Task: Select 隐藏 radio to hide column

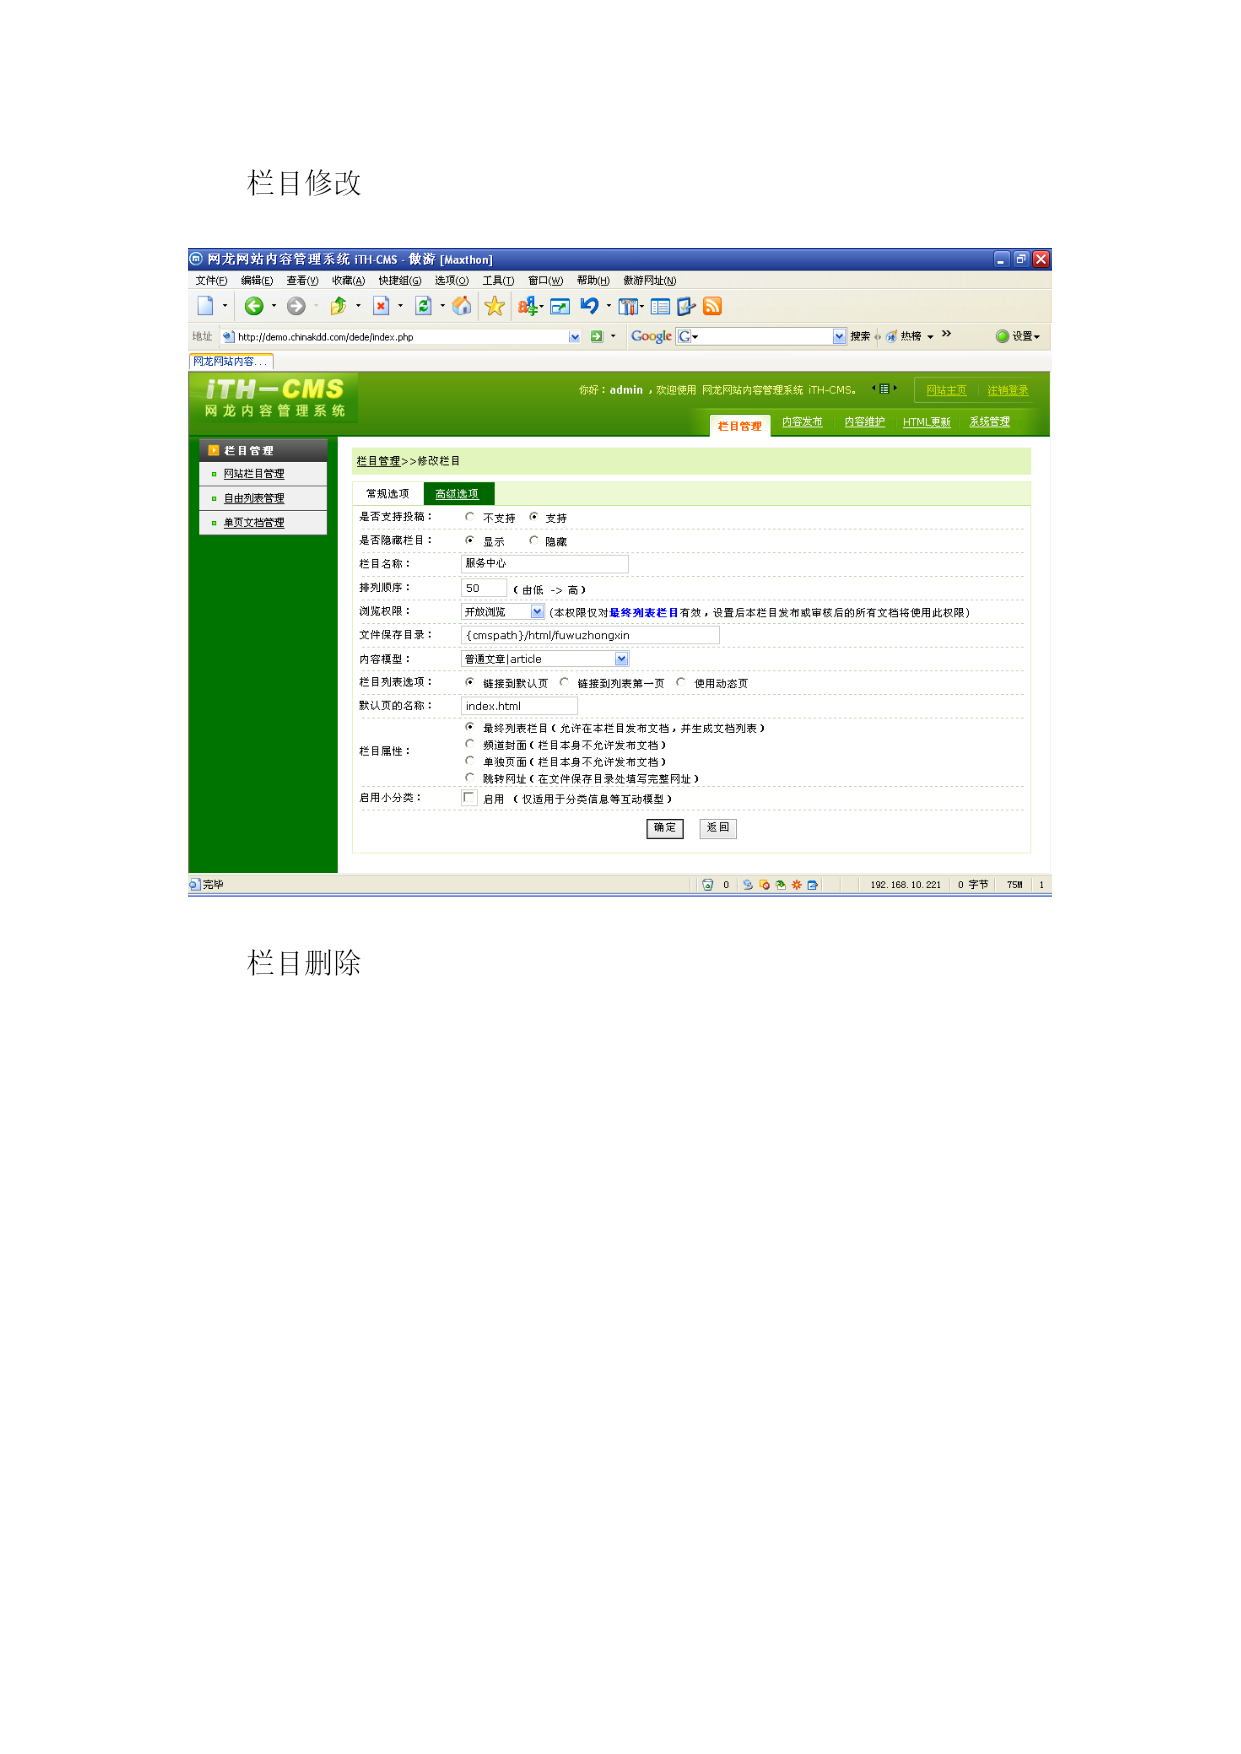Action: tap(533, 540)
